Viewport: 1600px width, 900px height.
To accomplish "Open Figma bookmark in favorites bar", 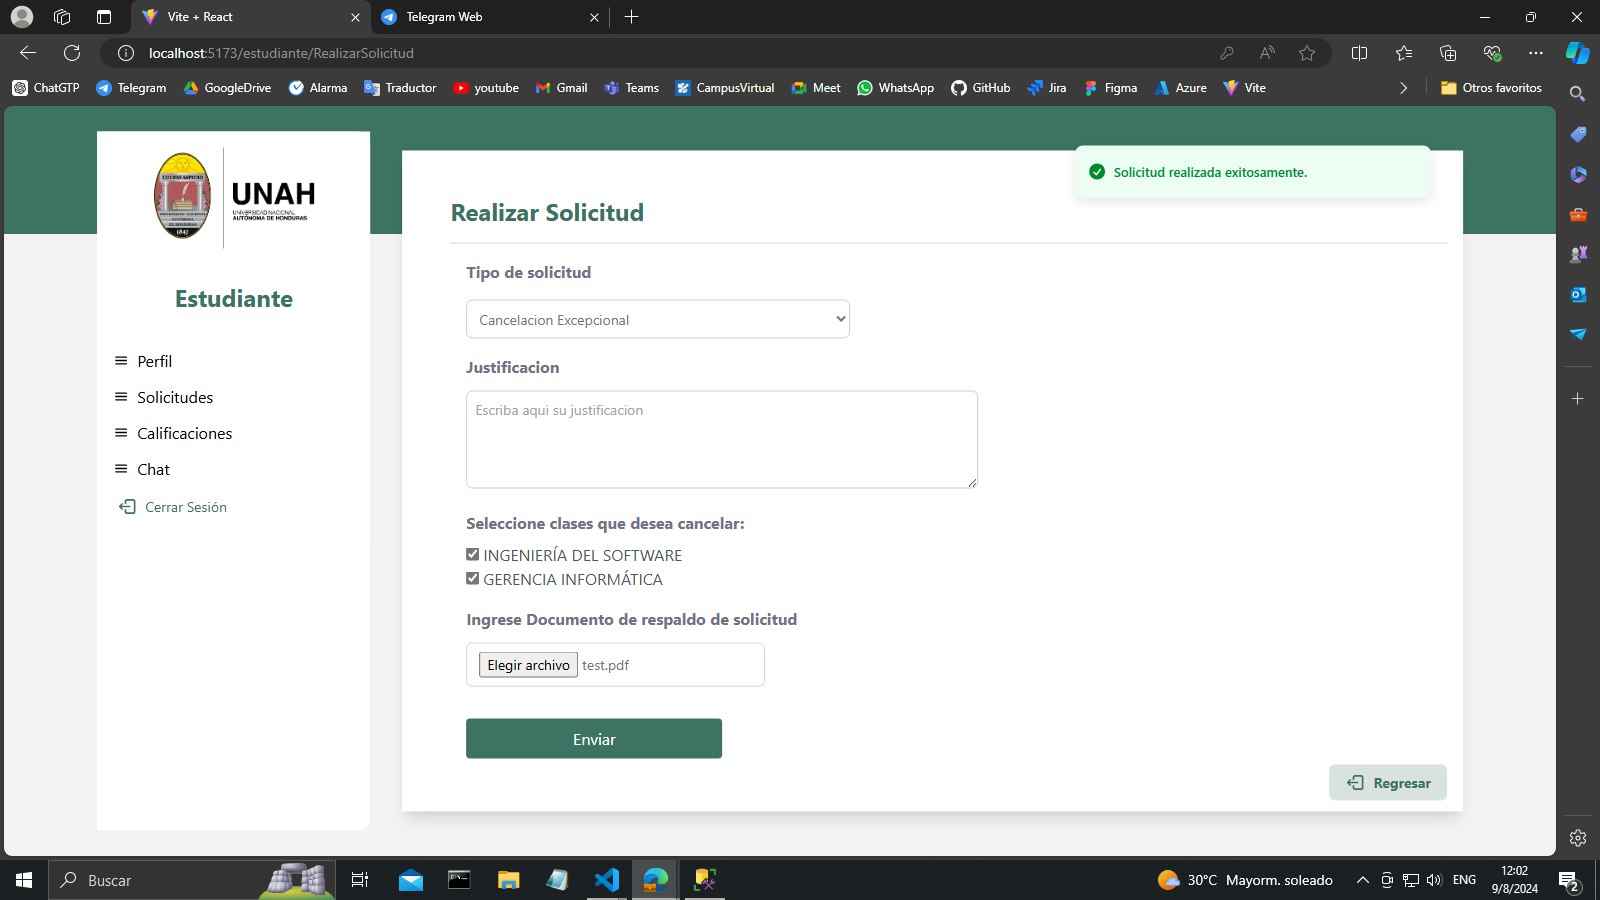I will pos(1110,88).
